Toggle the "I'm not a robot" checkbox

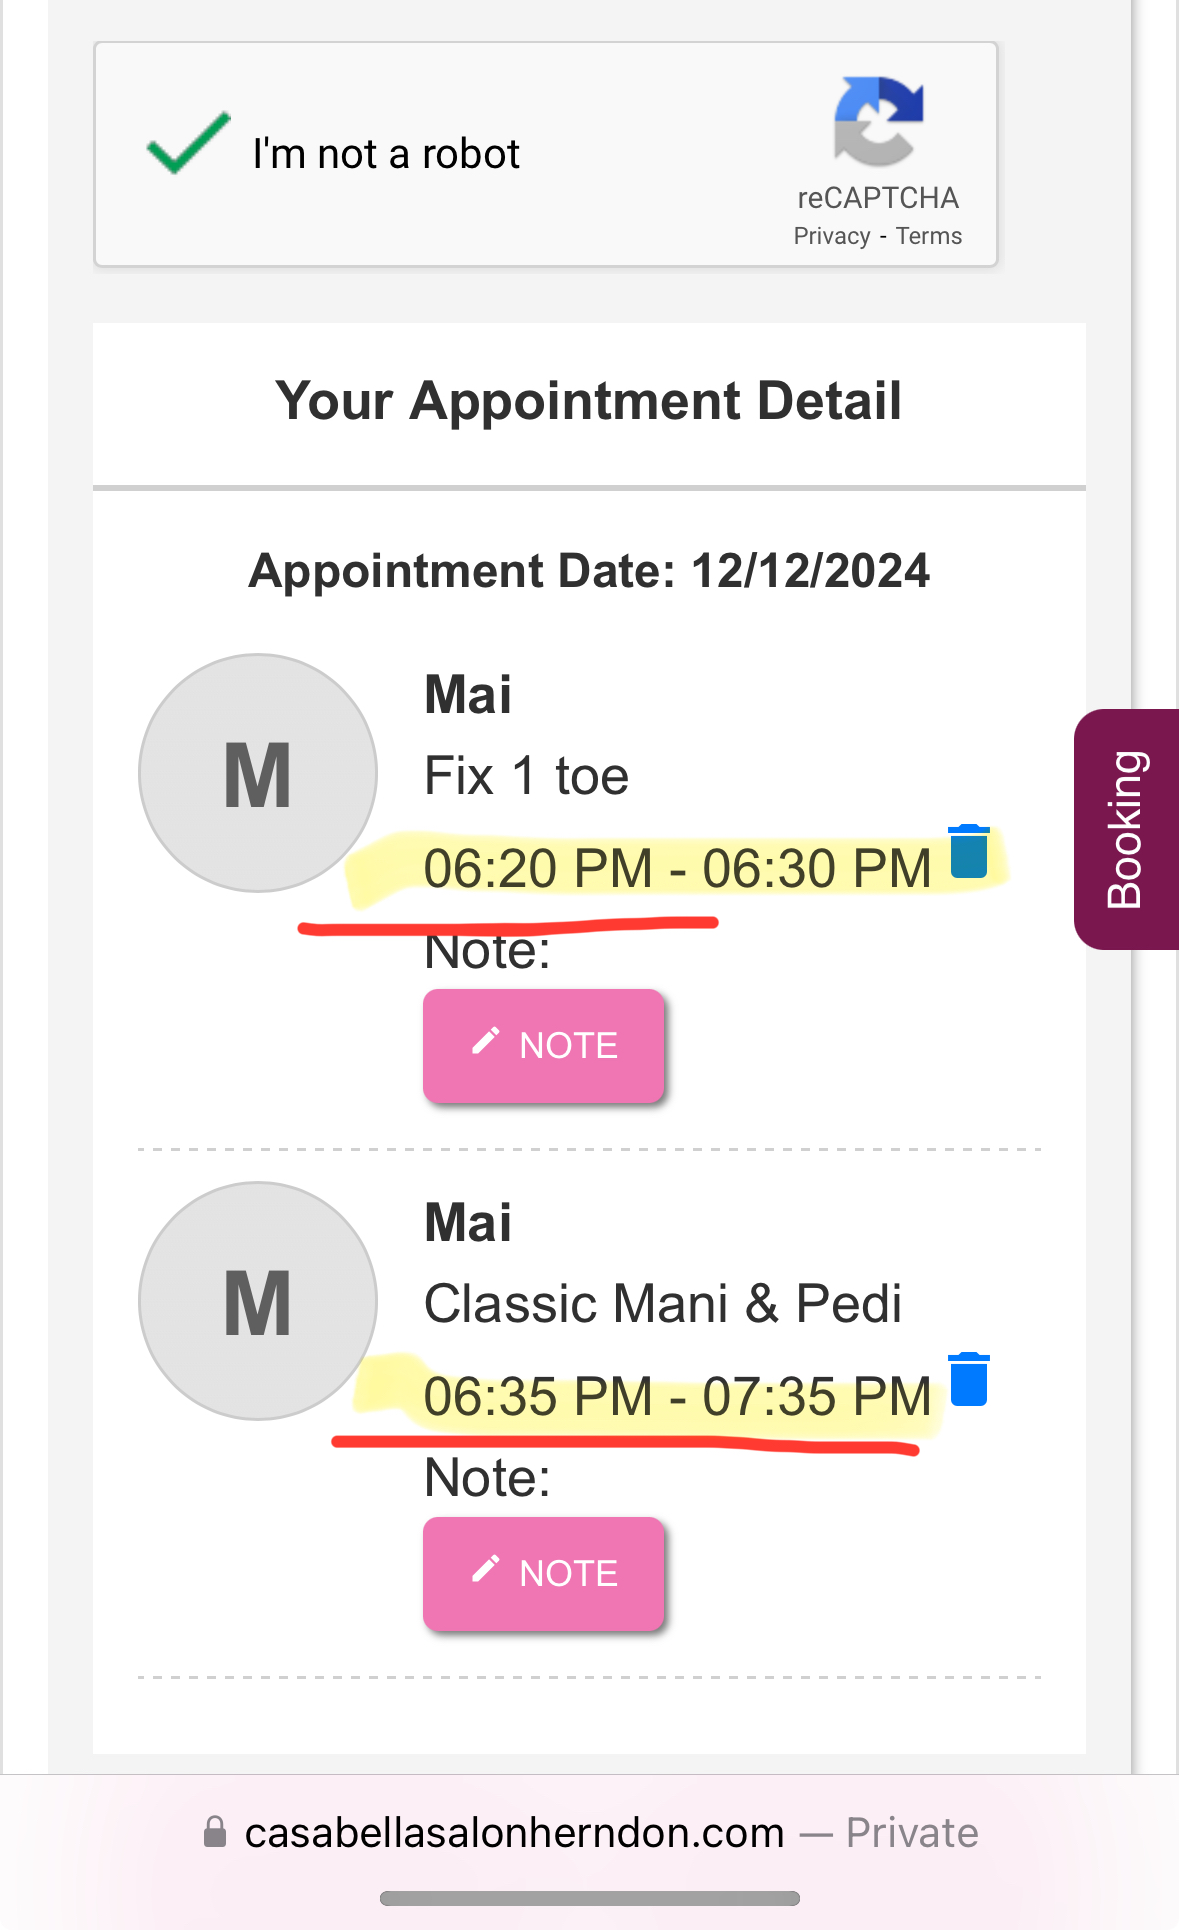tap(188, 145)
